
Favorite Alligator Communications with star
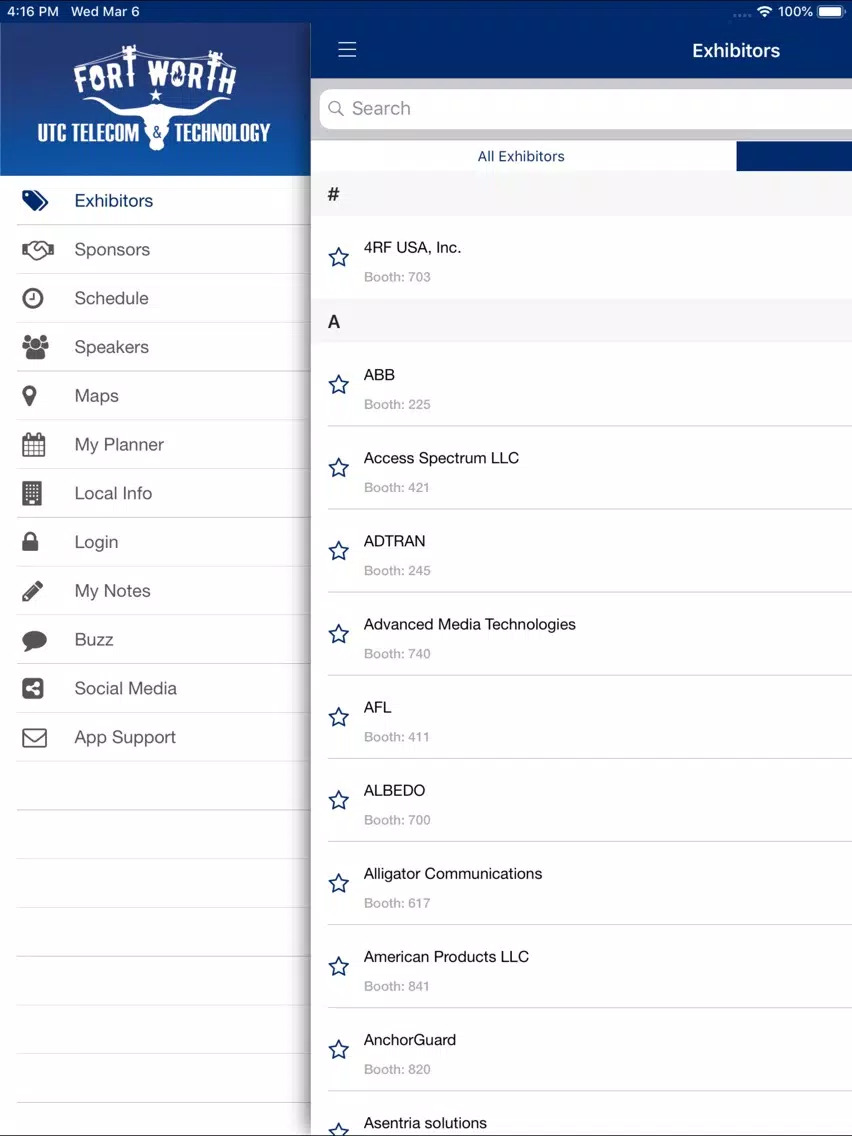[338, 883]
